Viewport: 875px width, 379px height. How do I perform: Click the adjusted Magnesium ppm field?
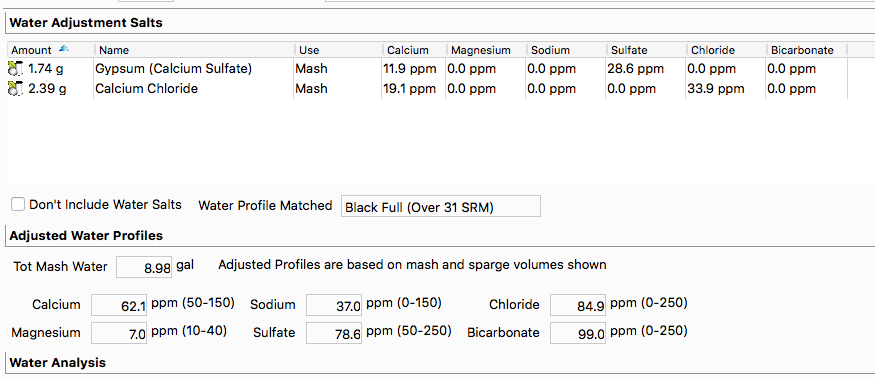(x=119, y=333)
